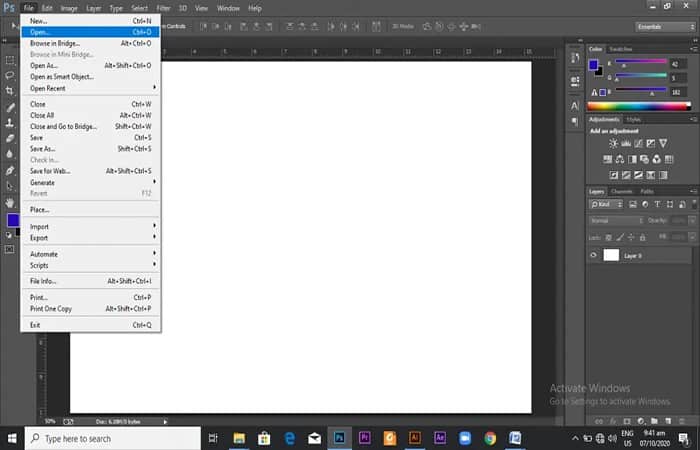Viewport: 700px width, 450px height.
Task: Click the Exposure adjustment icon
Action: tap(651, 143)
